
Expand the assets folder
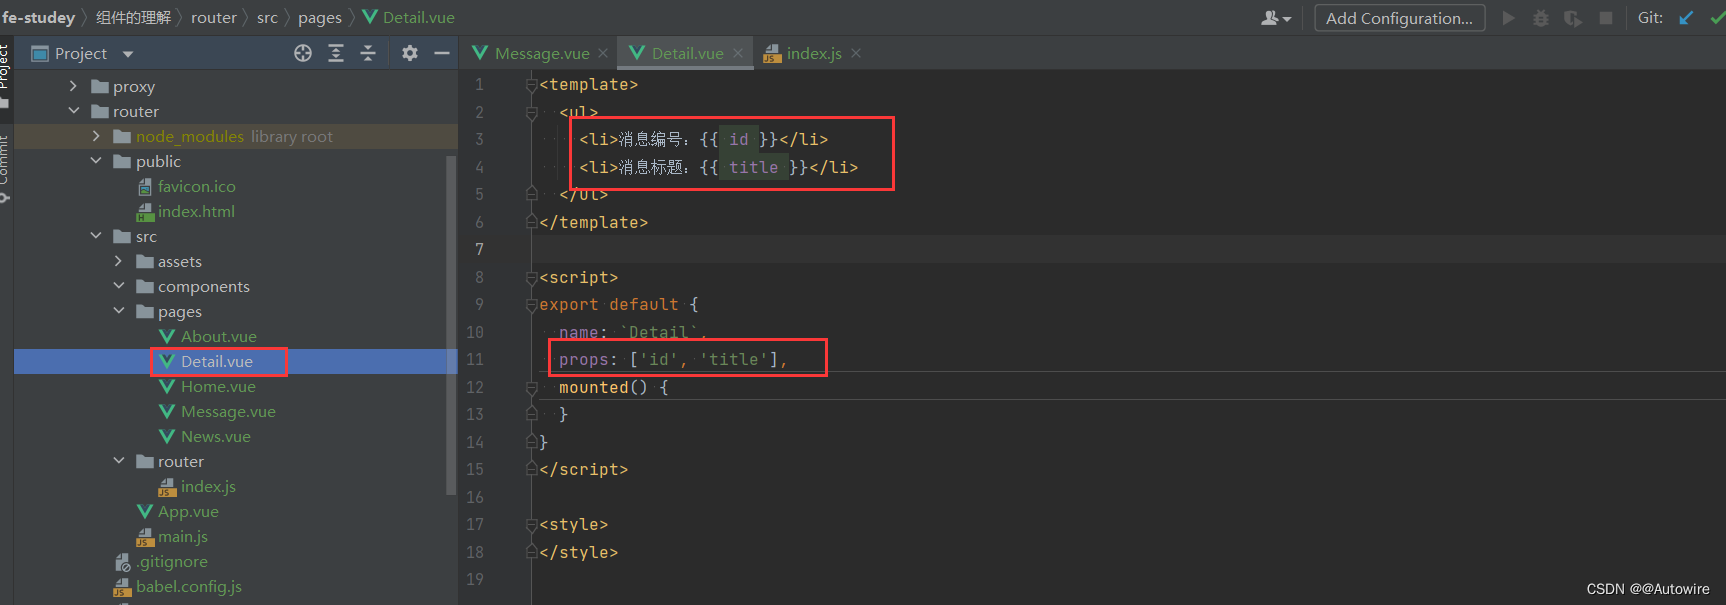[118, 261]
